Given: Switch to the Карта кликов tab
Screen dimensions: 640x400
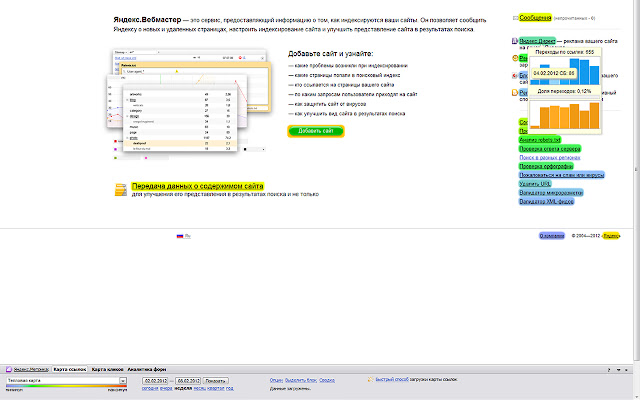Looking at the screenshot, I should [107, 370].
